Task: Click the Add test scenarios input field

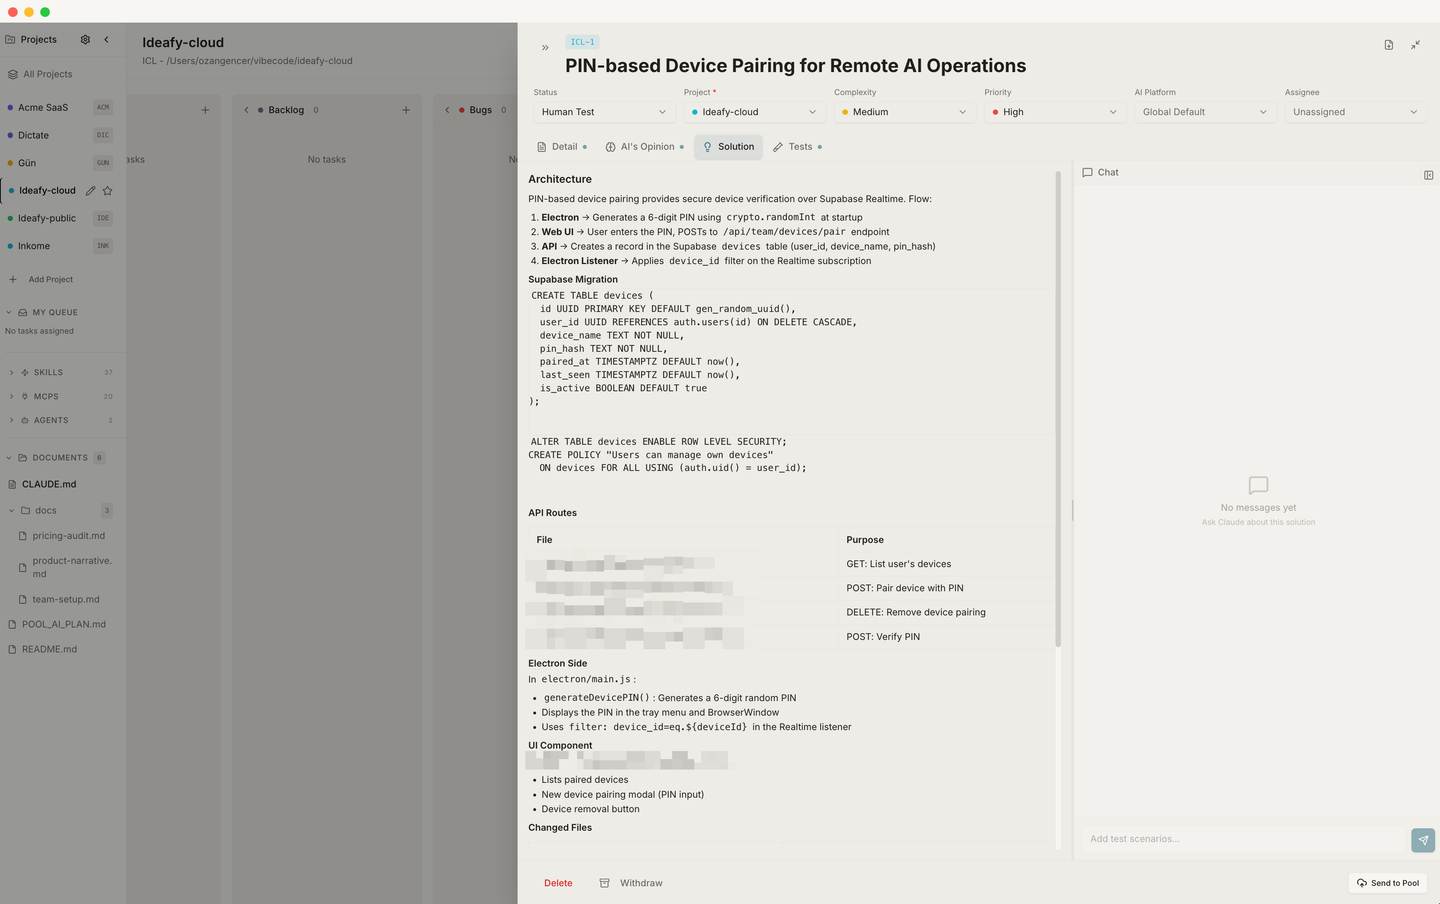Action: [1244, 839]
